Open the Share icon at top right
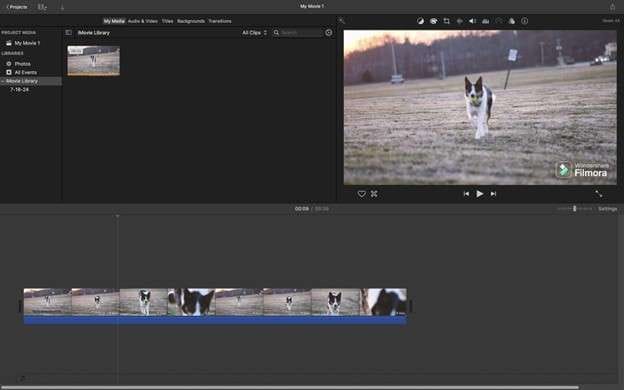This screenshot has height=390, width=624. click(x=612, y=7)
